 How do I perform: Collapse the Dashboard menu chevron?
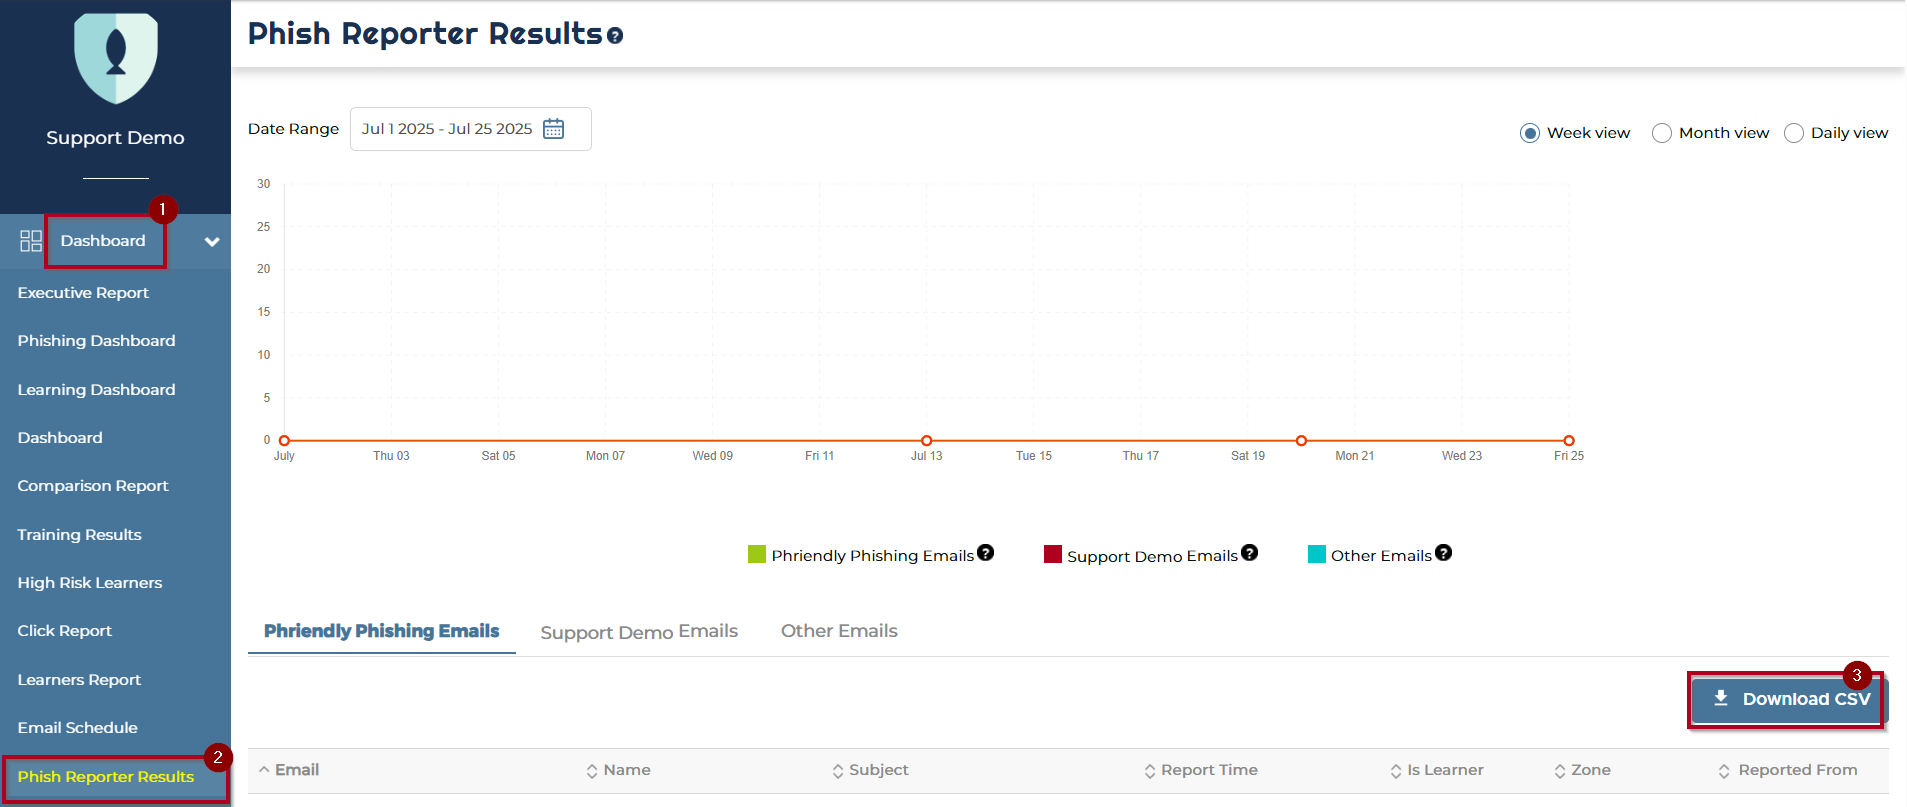click(212, 242)
